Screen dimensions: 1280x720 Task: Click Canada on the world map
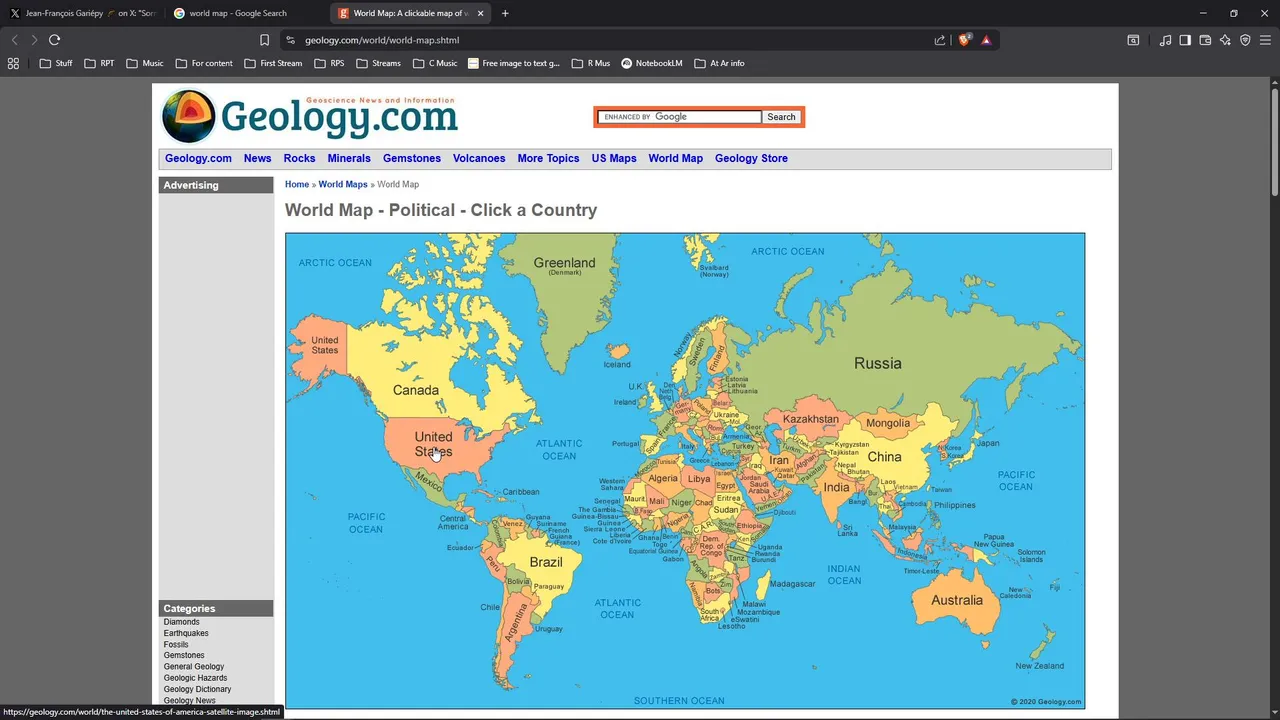coord(416,390)
